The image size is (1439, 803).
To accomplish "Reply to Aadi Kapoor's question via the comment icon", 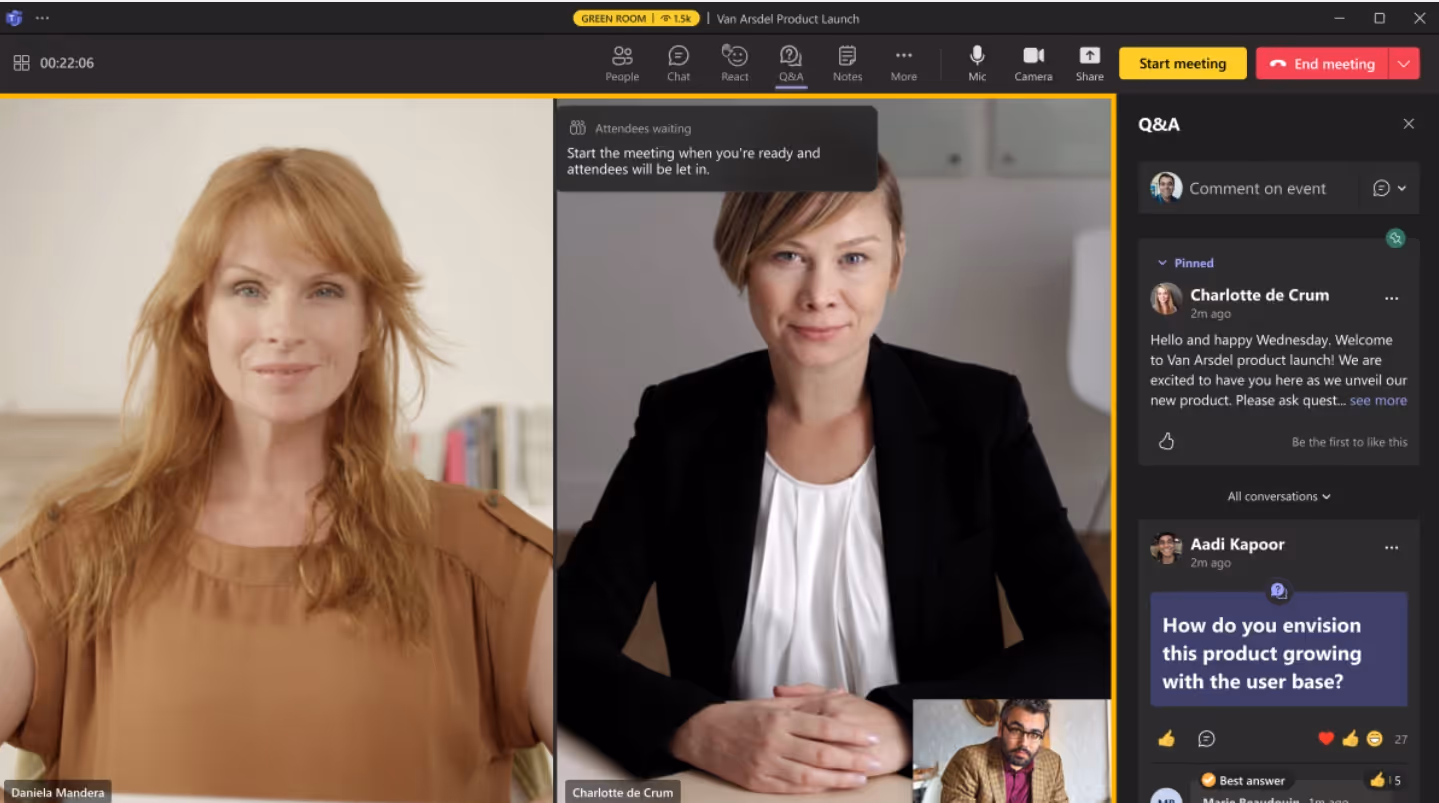I will [1207, 739].
